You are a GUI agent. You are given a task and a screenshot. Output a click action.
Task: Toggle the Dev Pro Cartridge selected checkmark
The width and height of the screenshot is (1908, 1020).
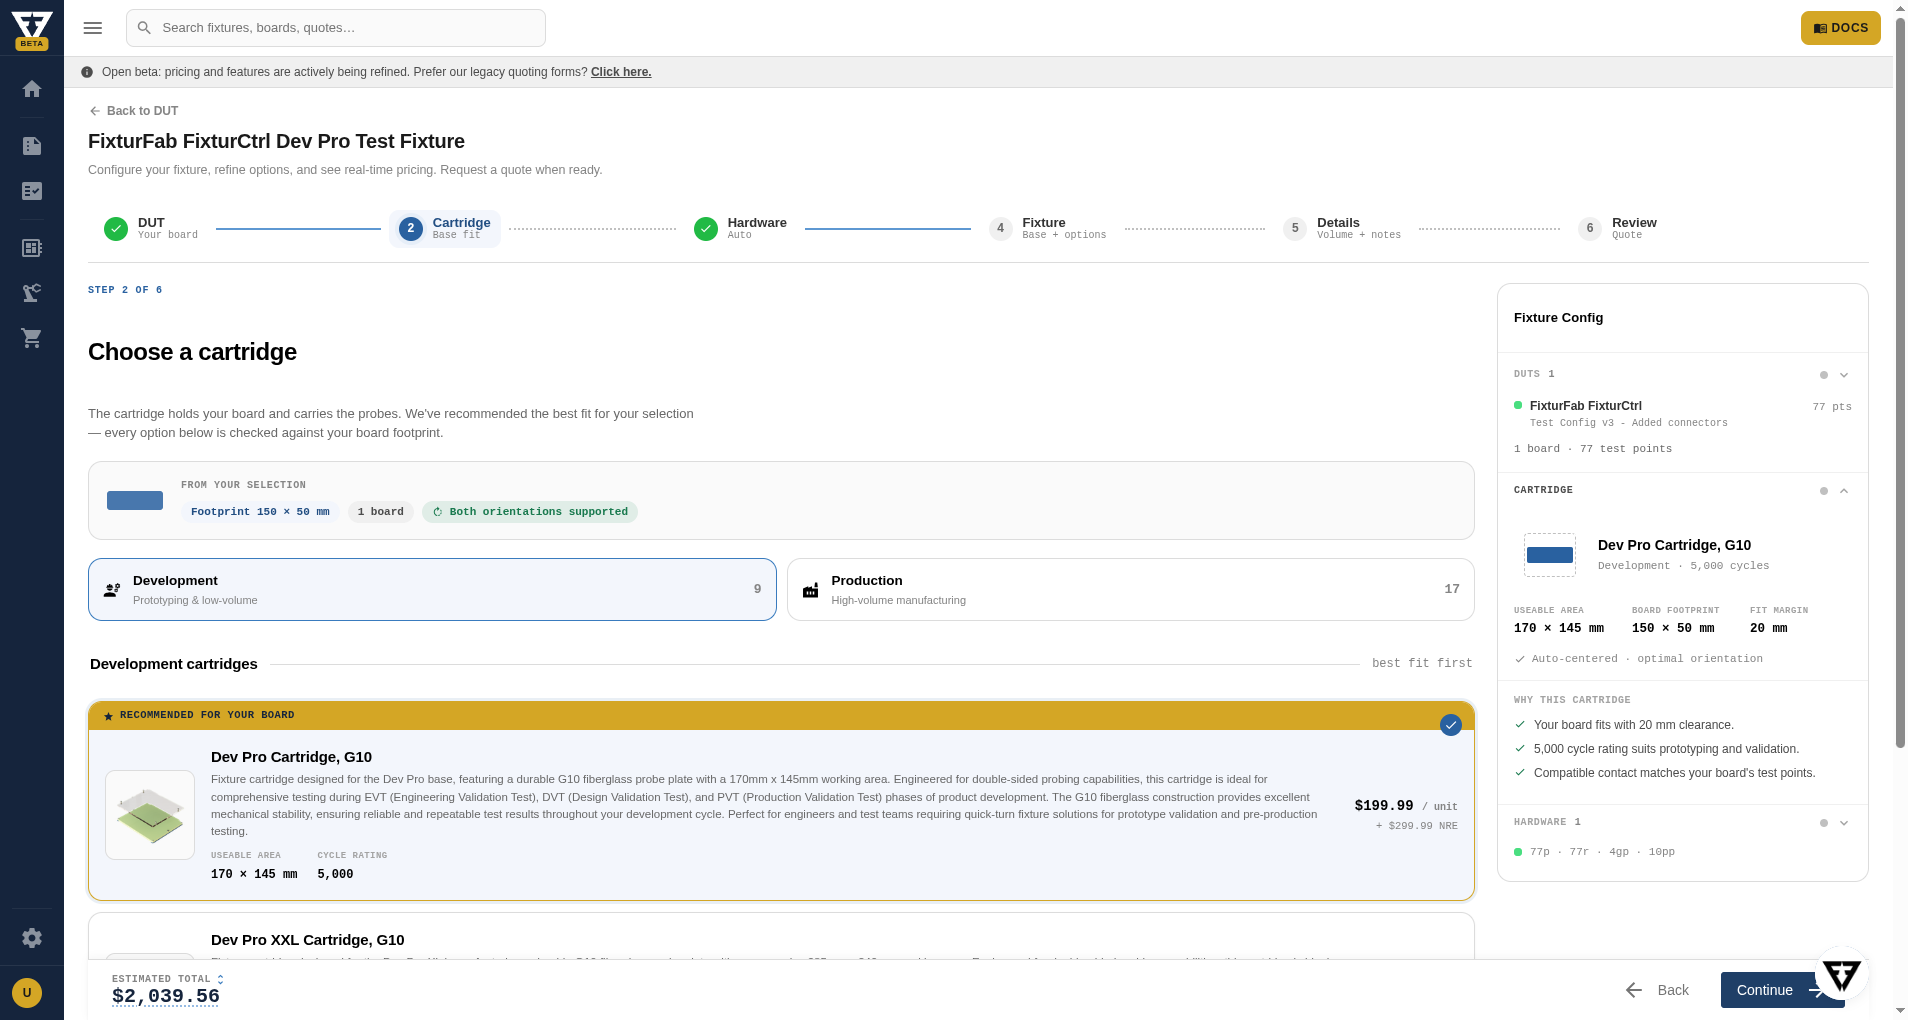click(1451, 725)
